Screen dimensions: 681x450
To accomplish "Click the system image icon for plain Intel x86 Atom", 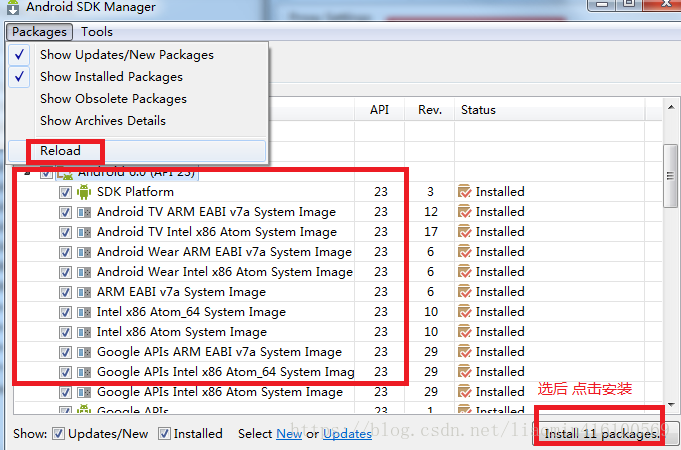I will point(84,332).
